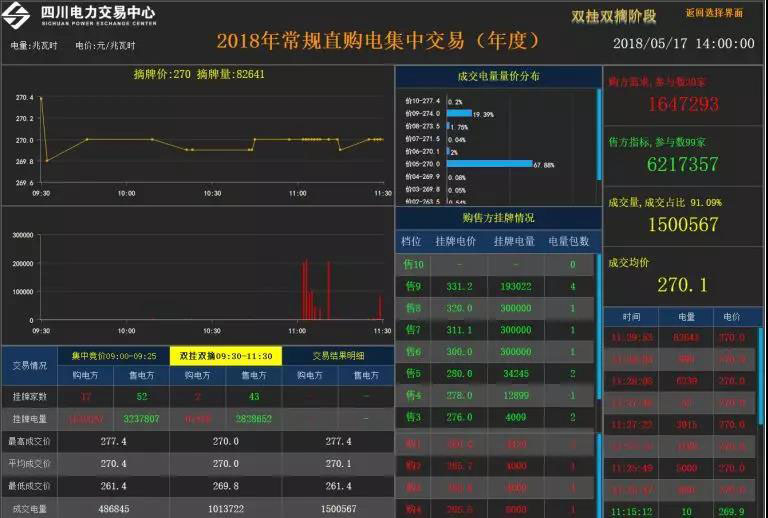Image resolution: width=768 pixels, height=518 pixels.
Task: Click 返回选择界面 to return to selection screen
Action: point(714,14)
